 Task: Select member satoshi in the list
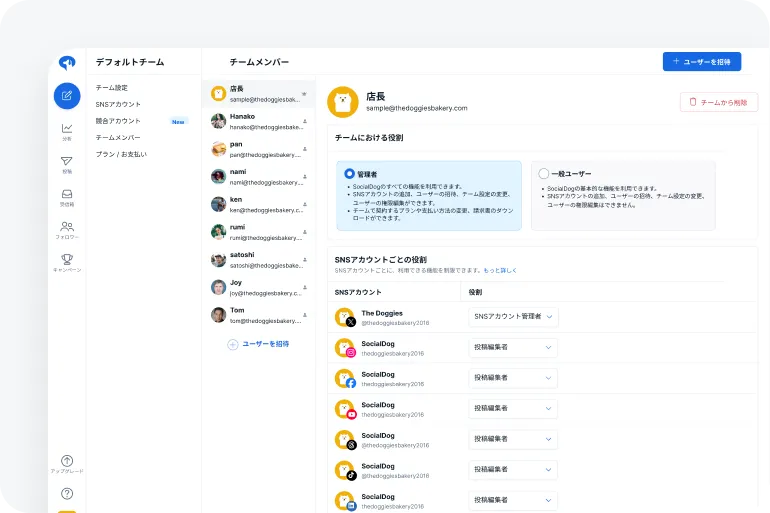click(259, 260)
